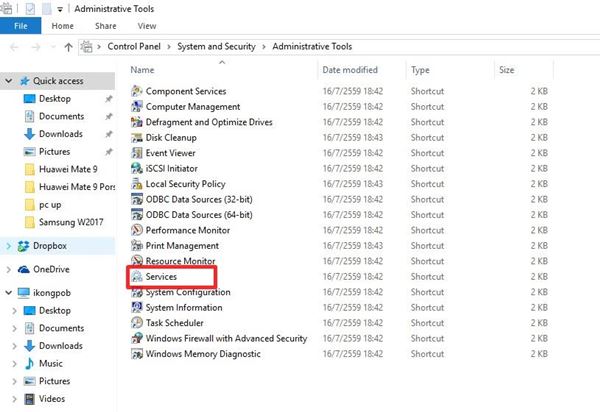Click the Event Viewer icon
The width and height of the screenshot is (600, 412).
pos(137,153)
